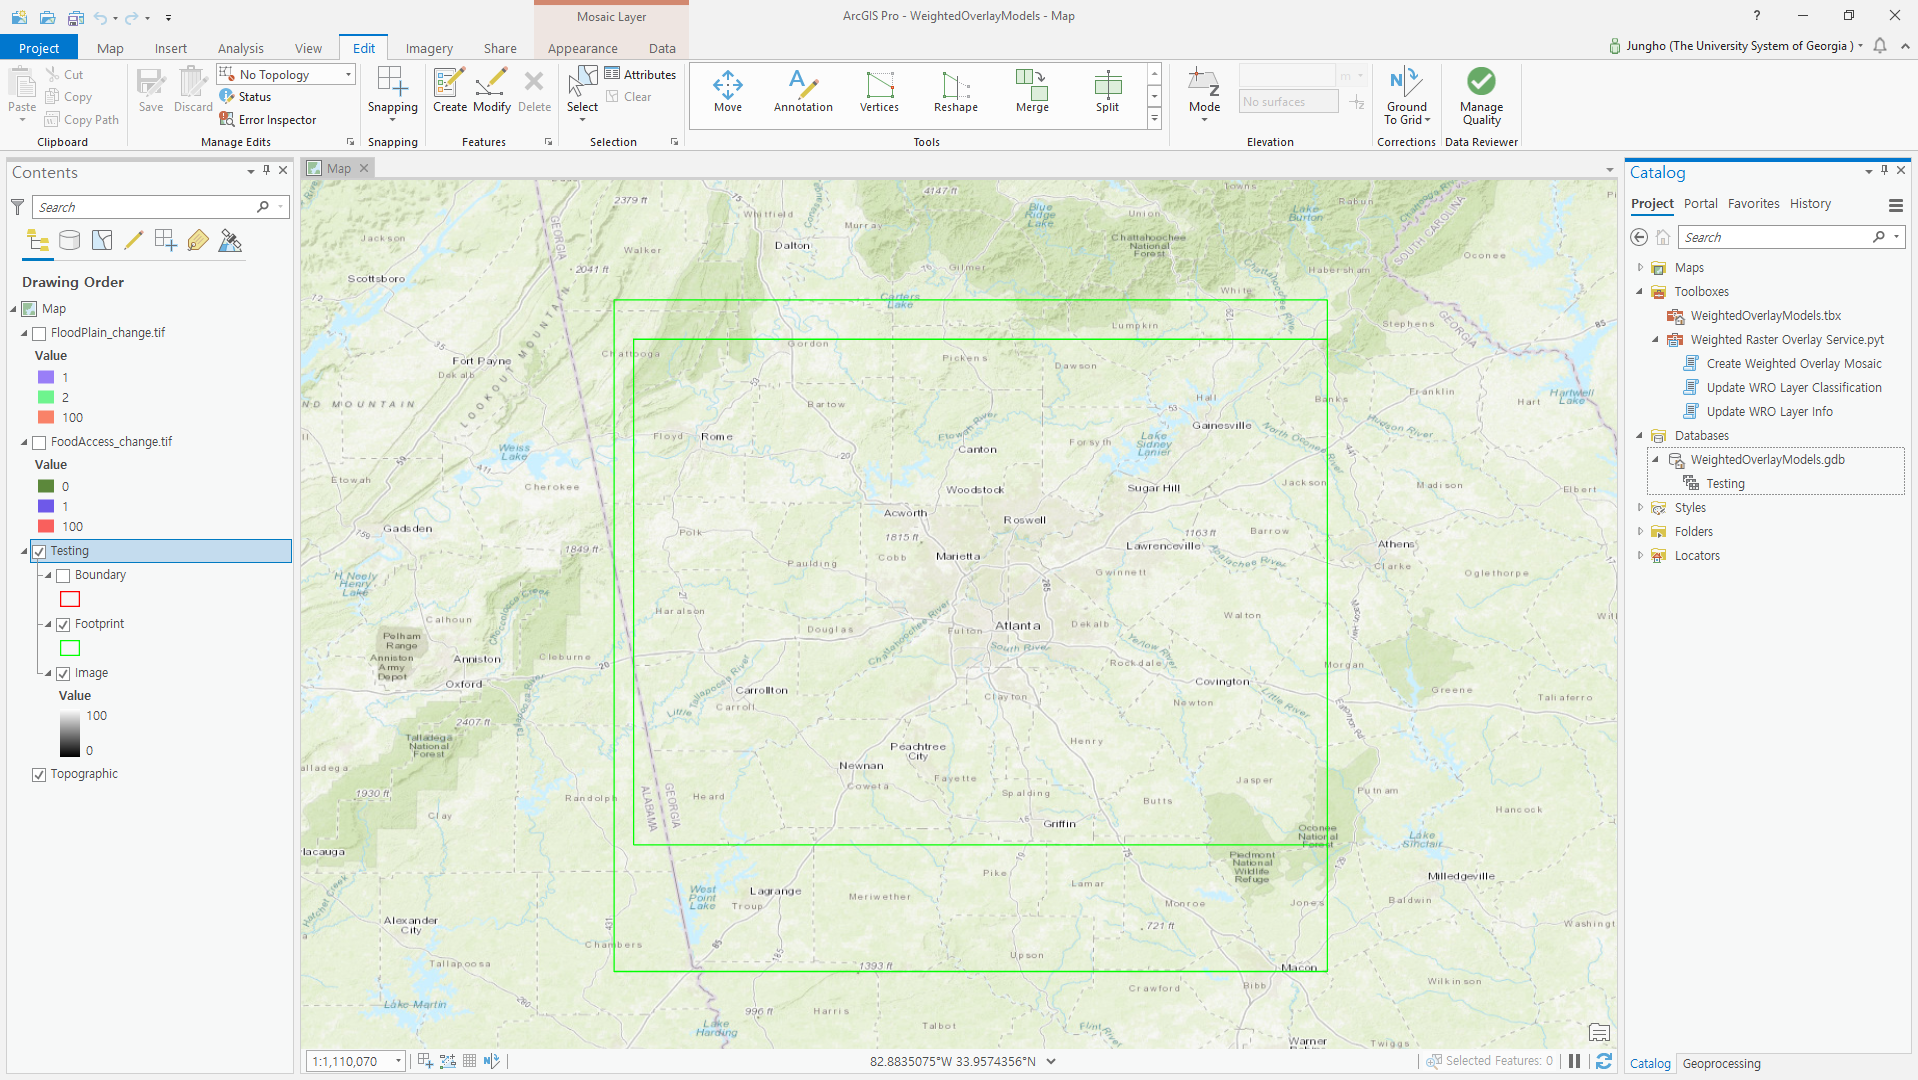Choose the Split tool
Image resolution: width=1918 pixels, height=1080 pixels.
click(x=1107, y=91)
